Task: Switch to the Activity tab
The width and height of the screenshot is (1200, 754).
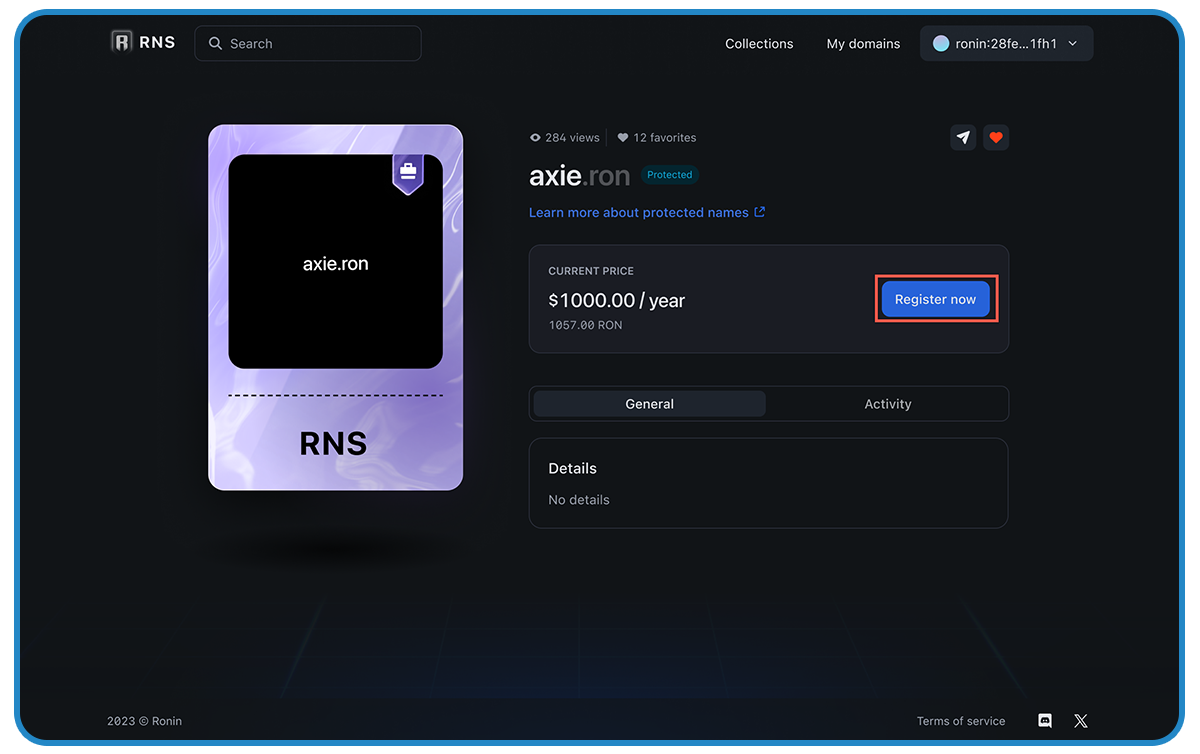Action: 888,404
